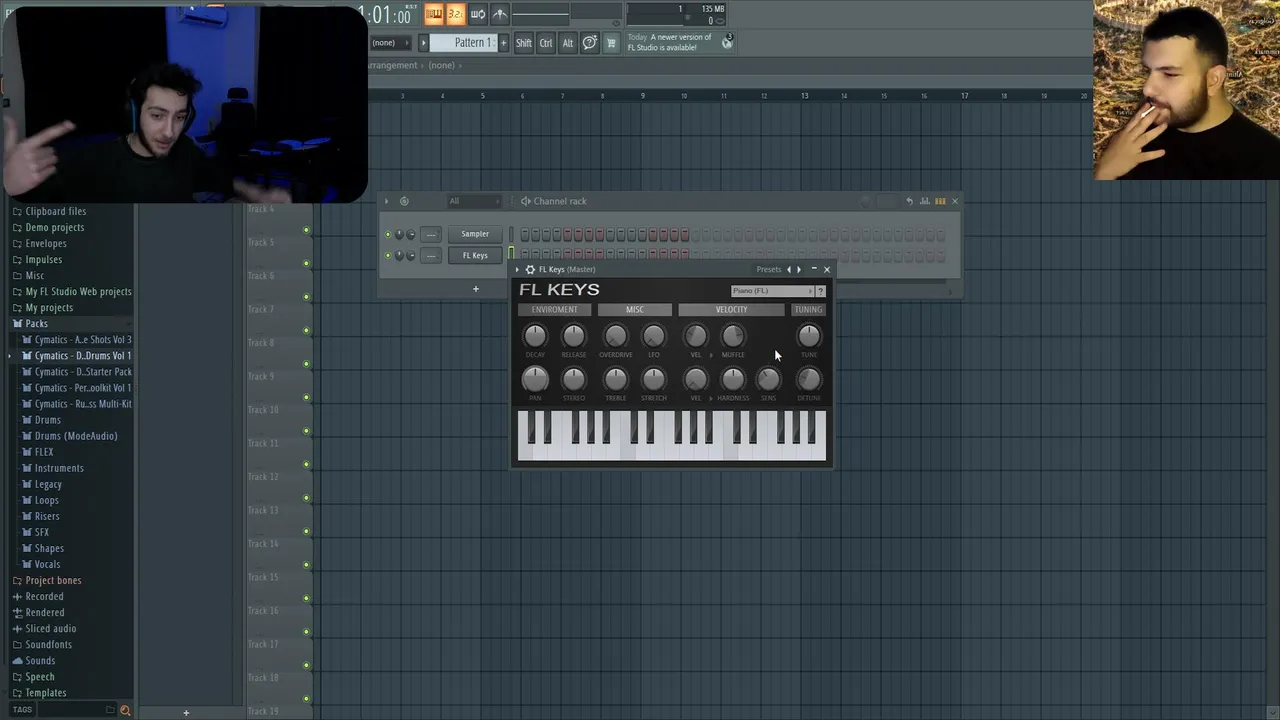The height and width of the screenshot is (720, 1280).
Task: Select next FL Keys preset arrow
Action: [799, 270]
